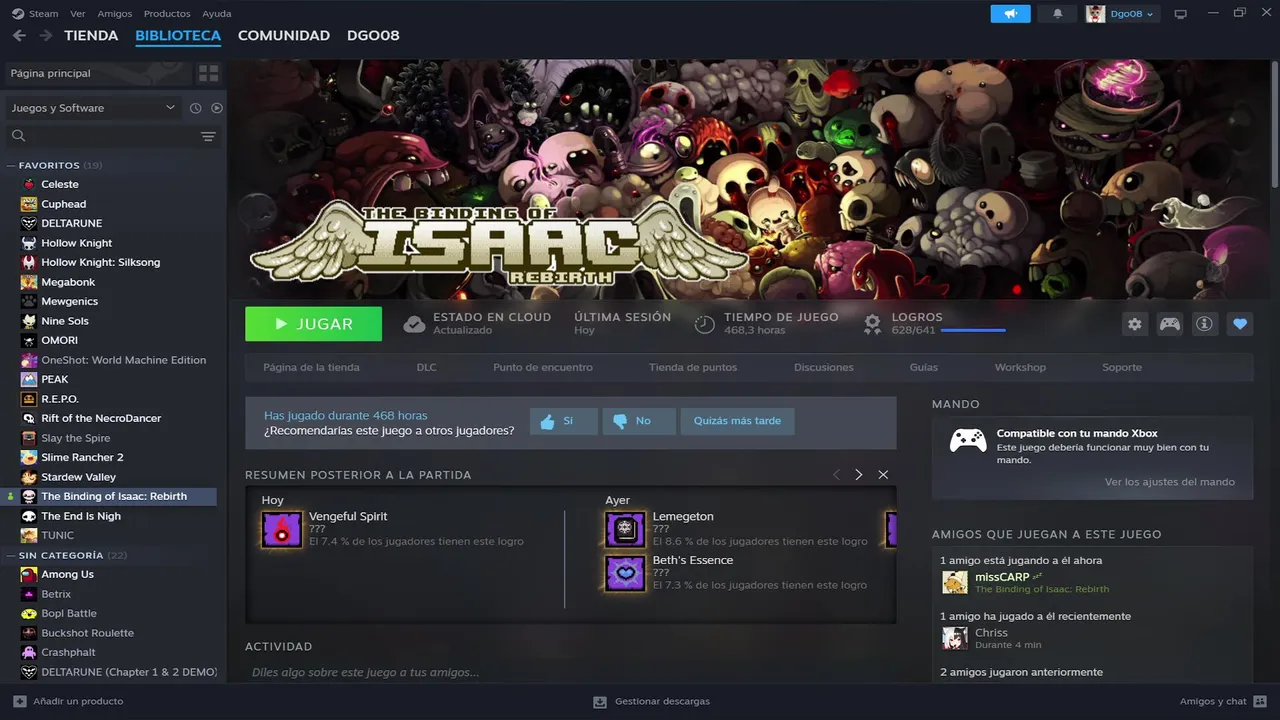Open Gestionar descargas
1280x720 pixels.
pos(652,701)
